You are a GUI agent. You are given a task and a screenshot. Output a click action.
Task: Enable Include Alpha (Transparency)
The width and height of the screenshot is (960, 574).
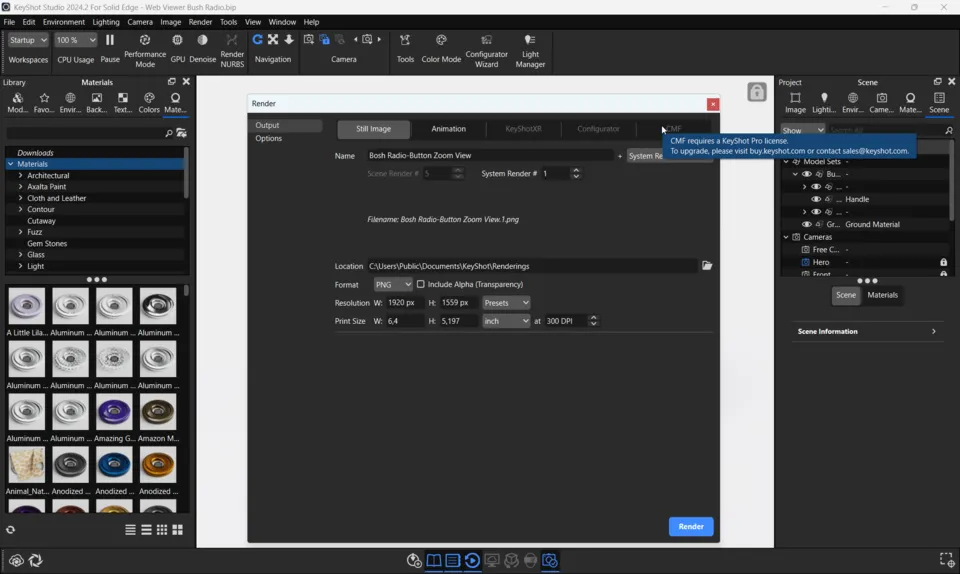click(421, 284)
